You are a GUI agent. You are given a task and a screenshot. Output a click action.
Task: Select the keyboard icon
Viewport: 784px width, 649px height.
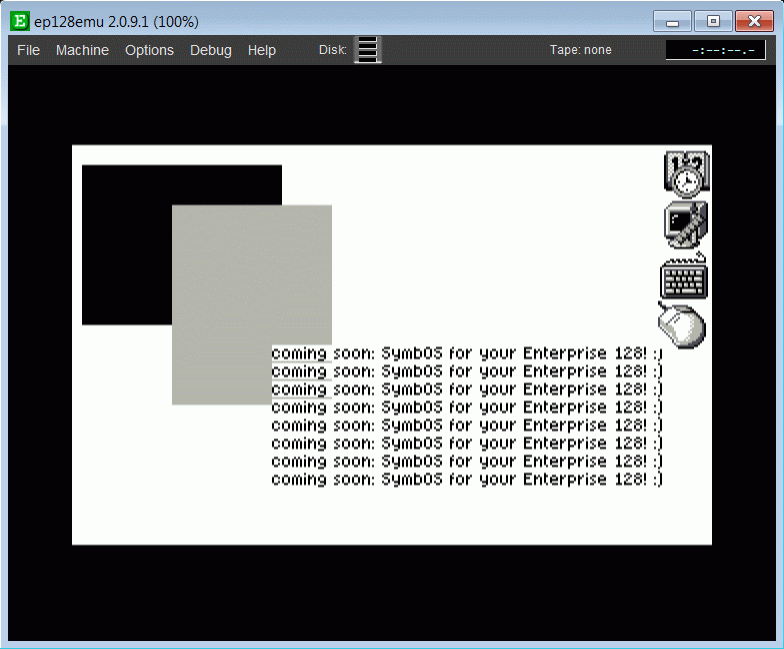(x=685, y=277)
